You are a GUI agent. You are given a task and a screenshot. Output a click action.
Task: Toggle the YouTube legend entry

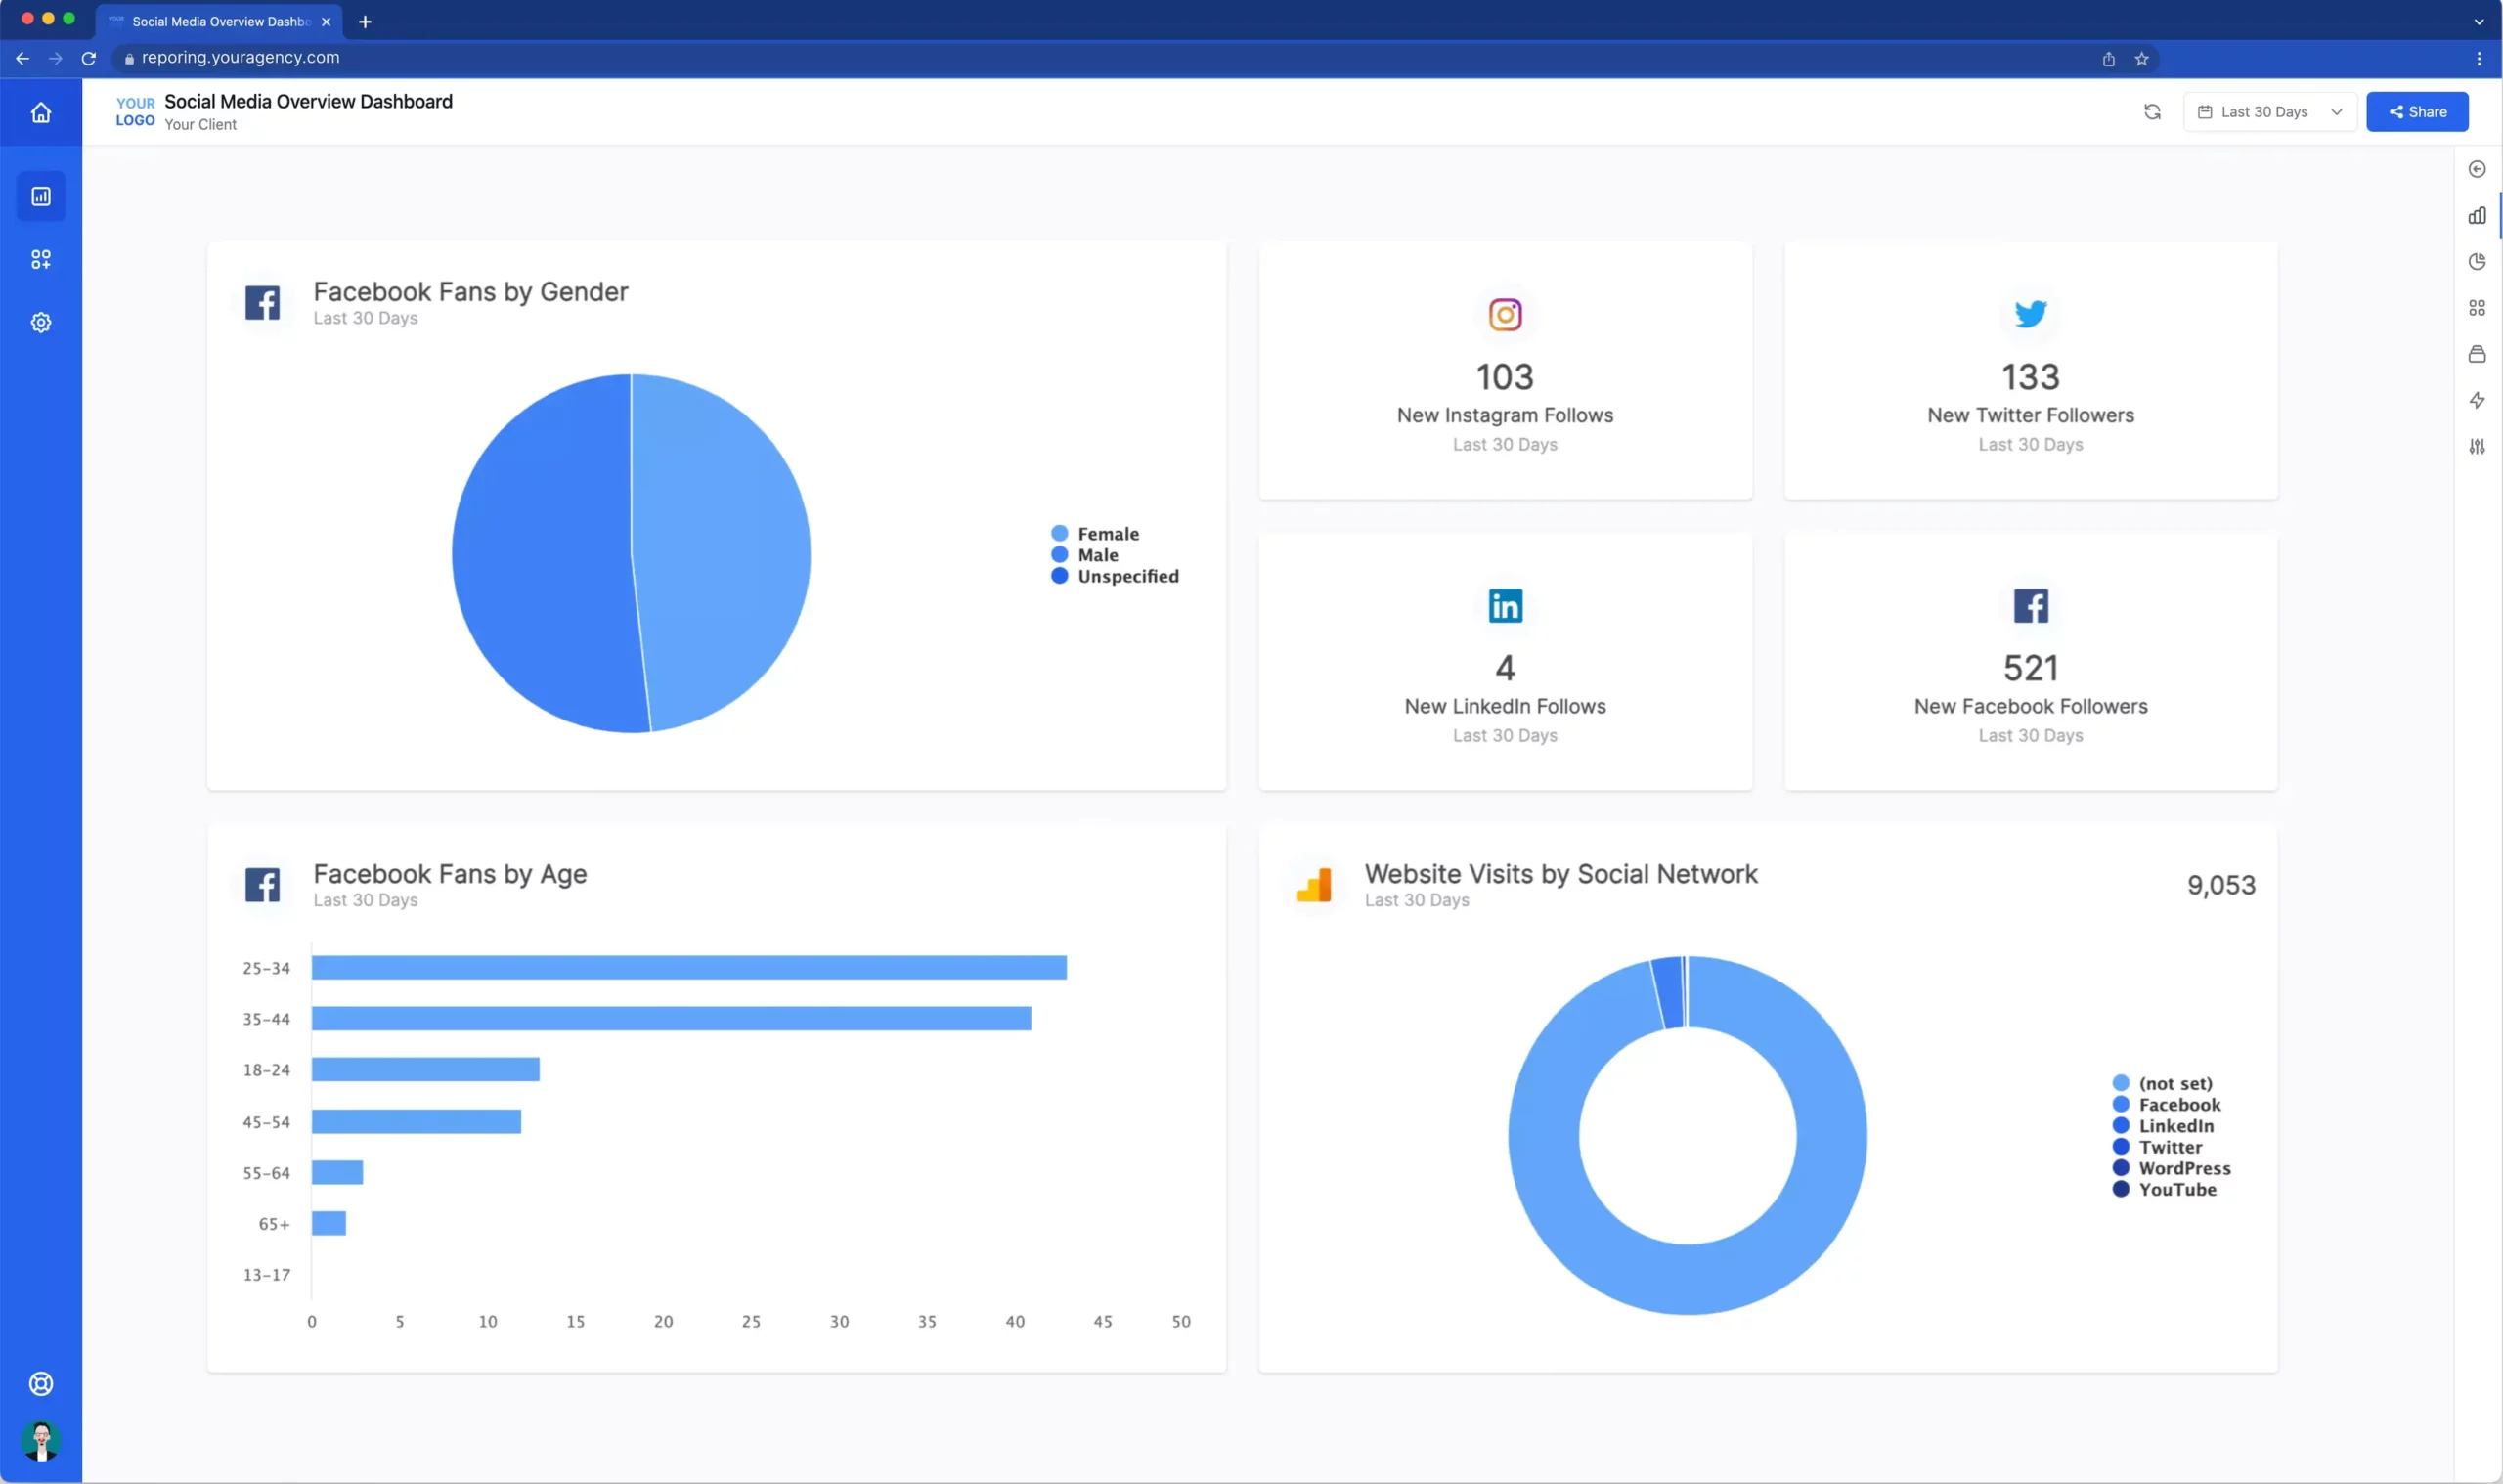[x=2165, y=1189]
